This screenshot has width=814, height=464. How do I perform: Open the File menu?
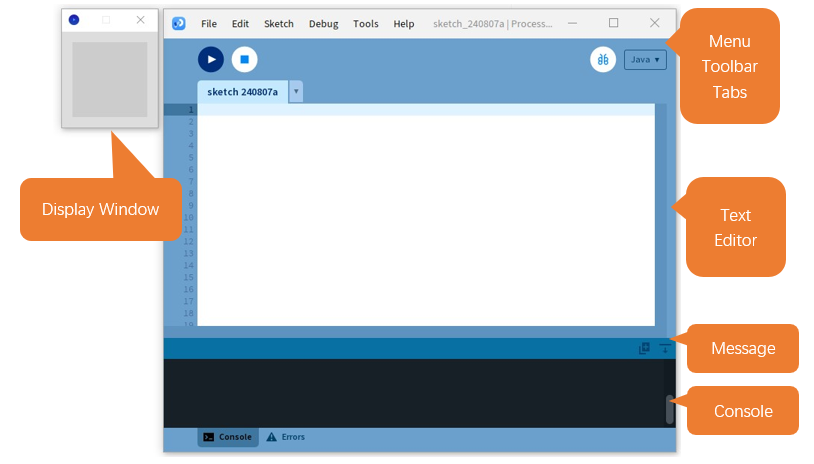pyautogui.click(x=209, y=24)
